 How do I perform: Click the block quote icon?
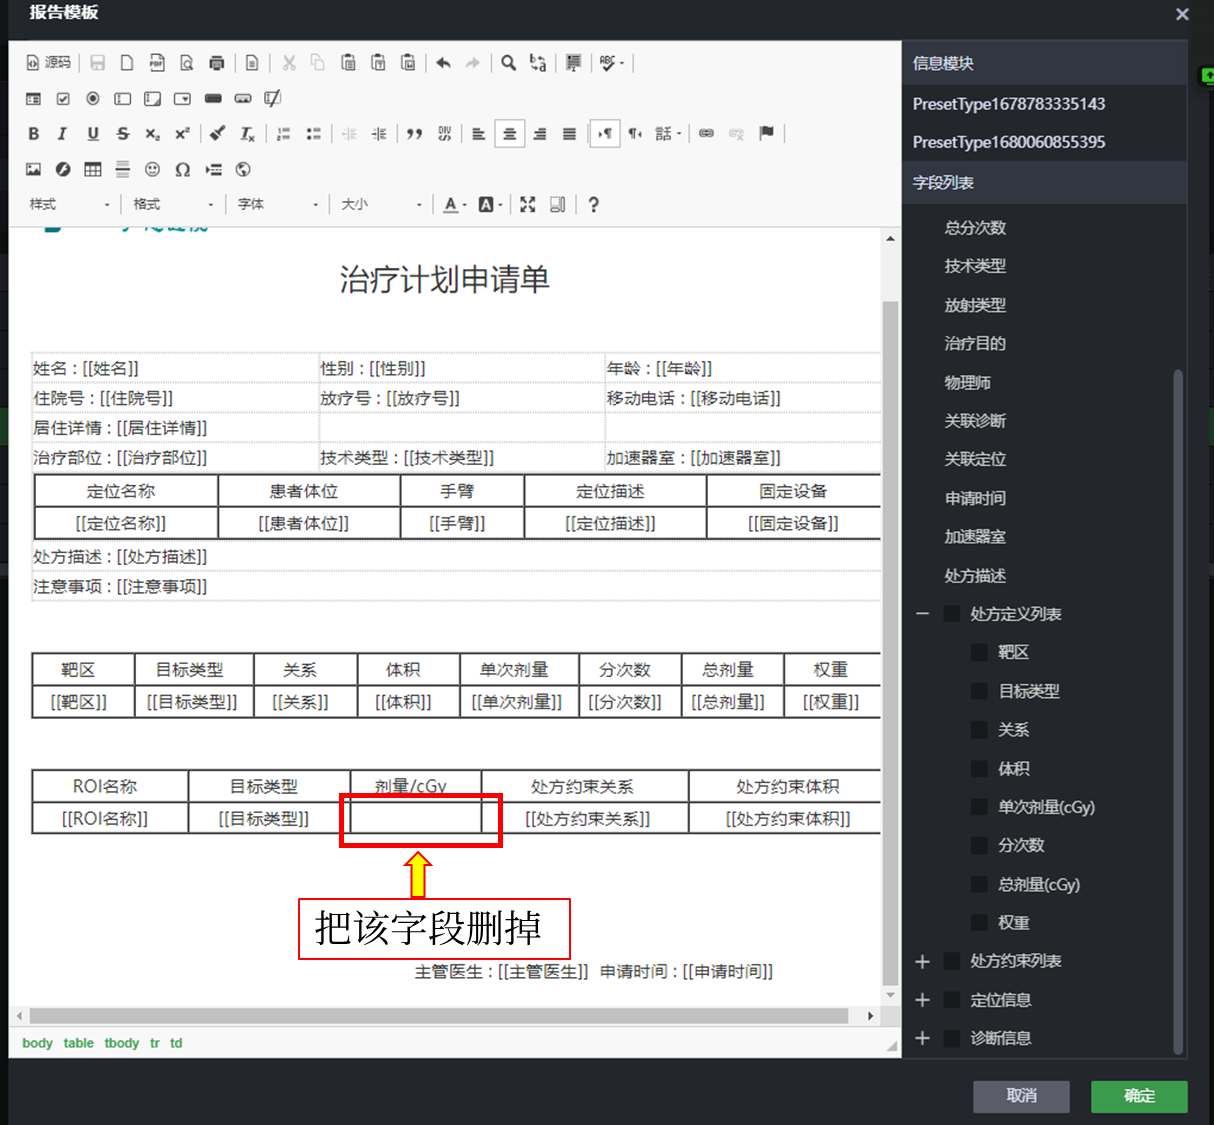point(414,133)
